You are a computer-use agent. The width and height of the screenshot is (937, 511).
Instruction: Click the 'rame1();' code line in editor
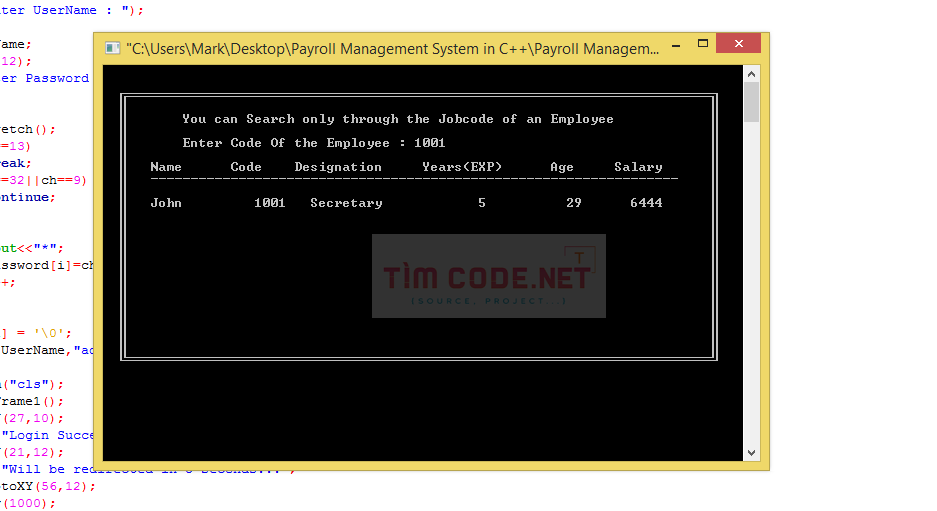(32, 401)
